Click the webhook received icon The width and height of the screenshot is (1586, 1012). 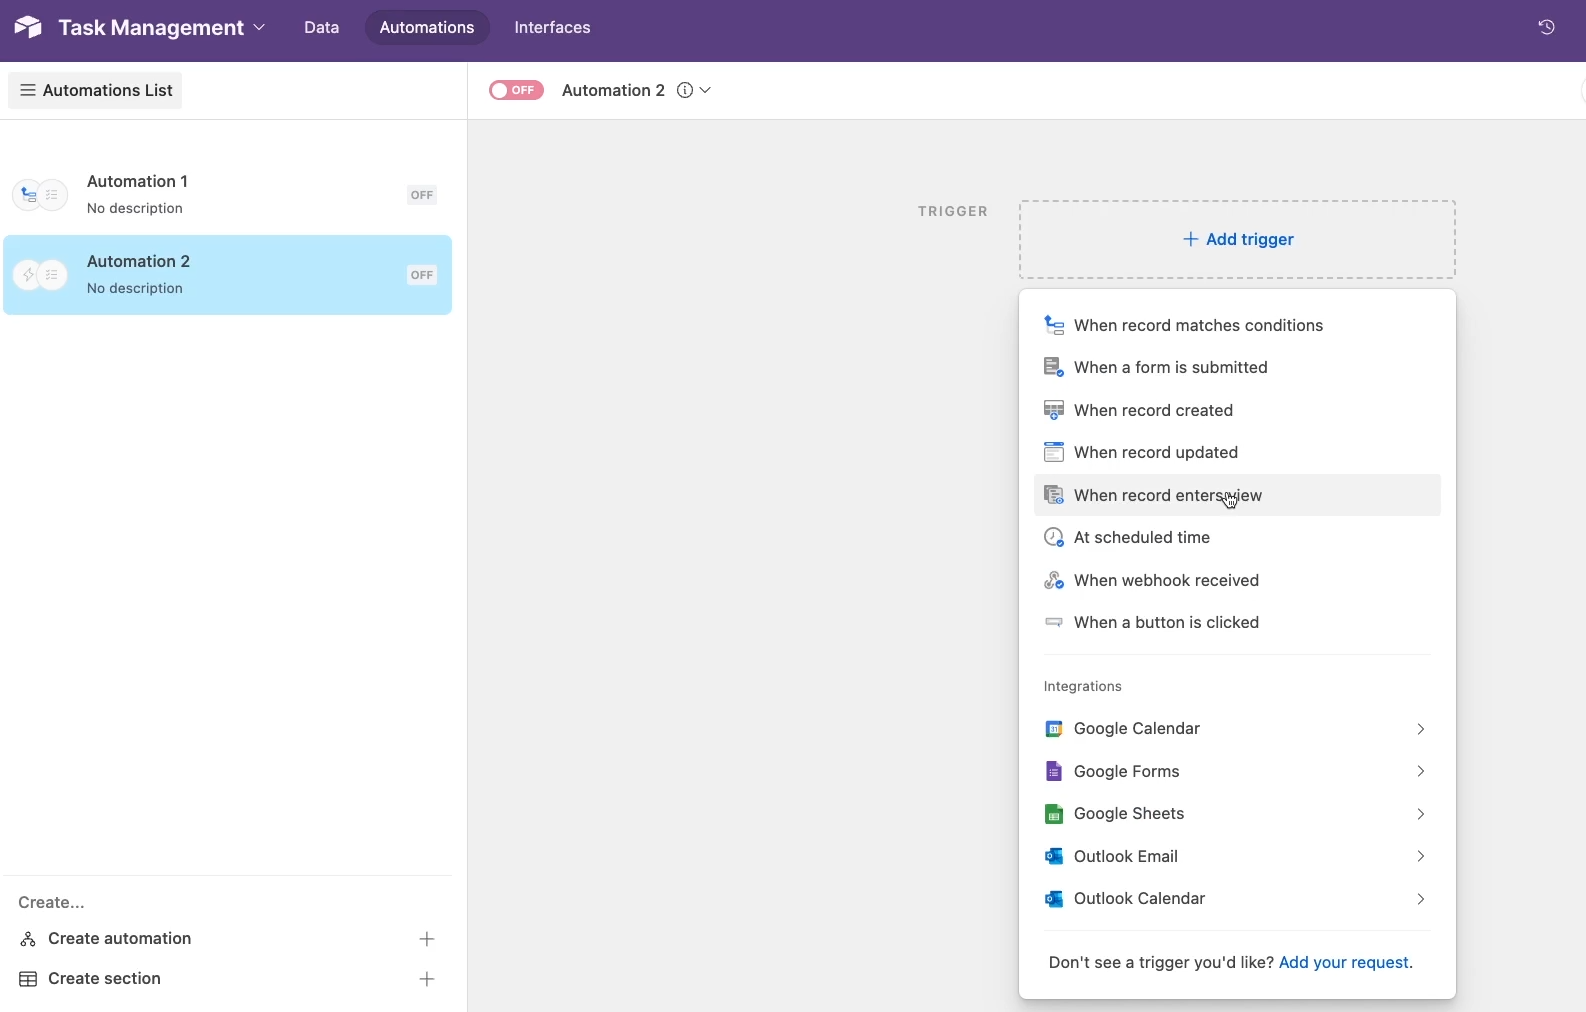(1053, 580)
